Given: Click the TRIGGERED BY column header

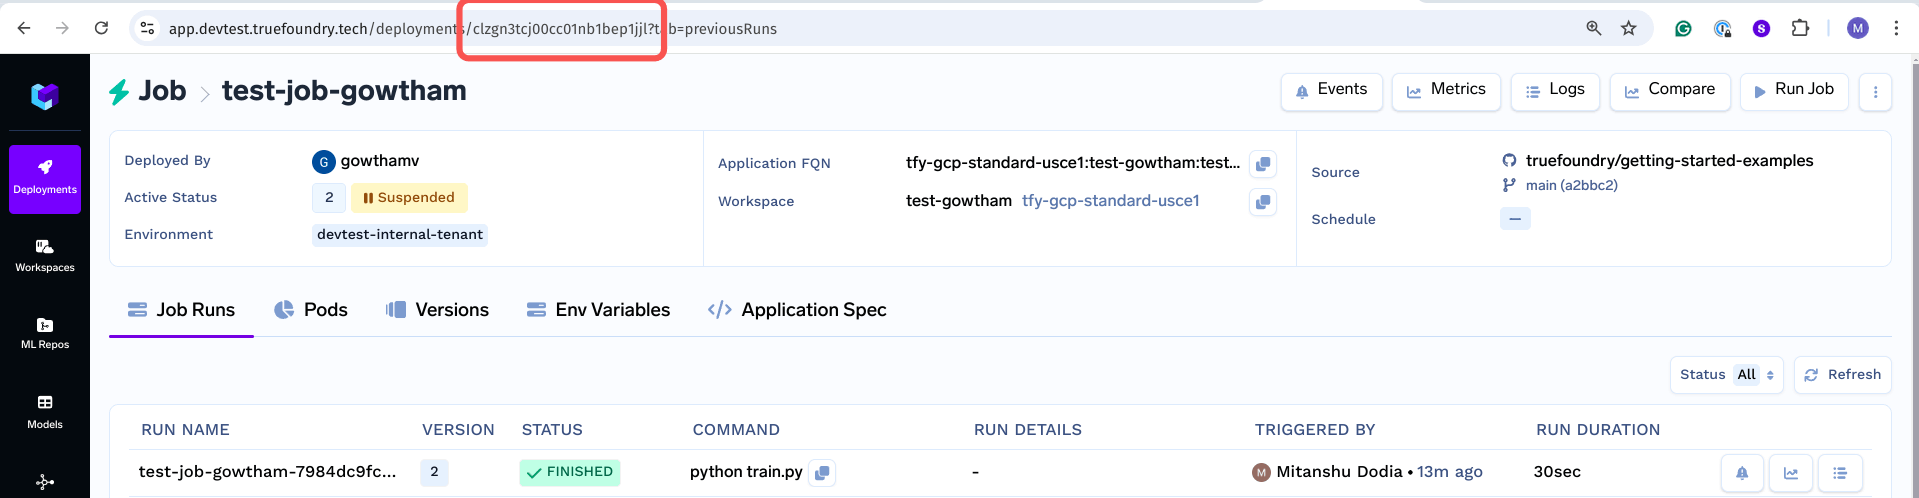Looking at the screenshot, I should (x=1315, y=430).
